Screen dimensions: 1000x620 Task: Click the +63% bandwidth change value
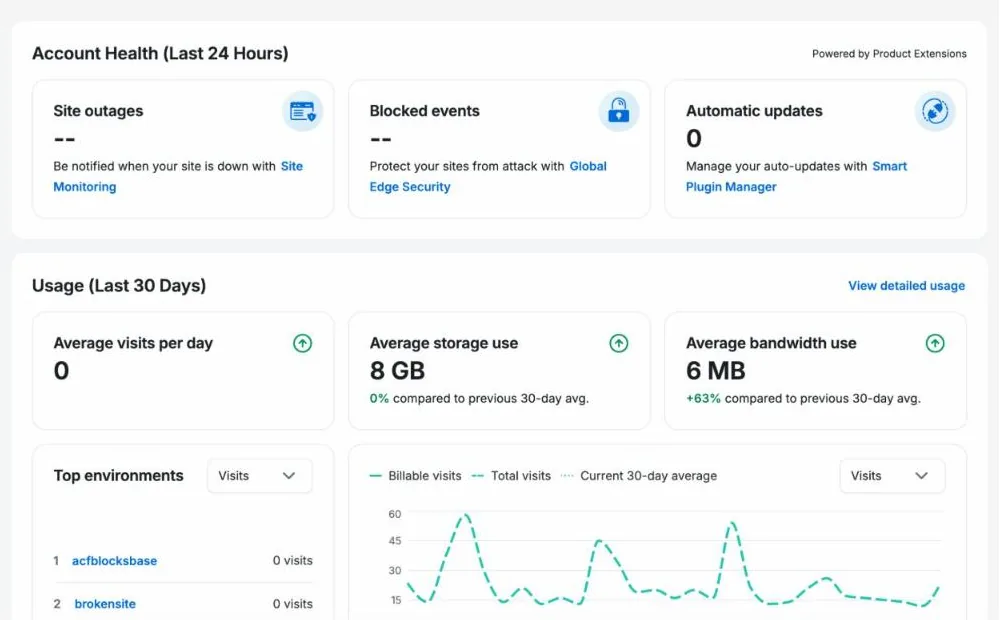point(703,399)
